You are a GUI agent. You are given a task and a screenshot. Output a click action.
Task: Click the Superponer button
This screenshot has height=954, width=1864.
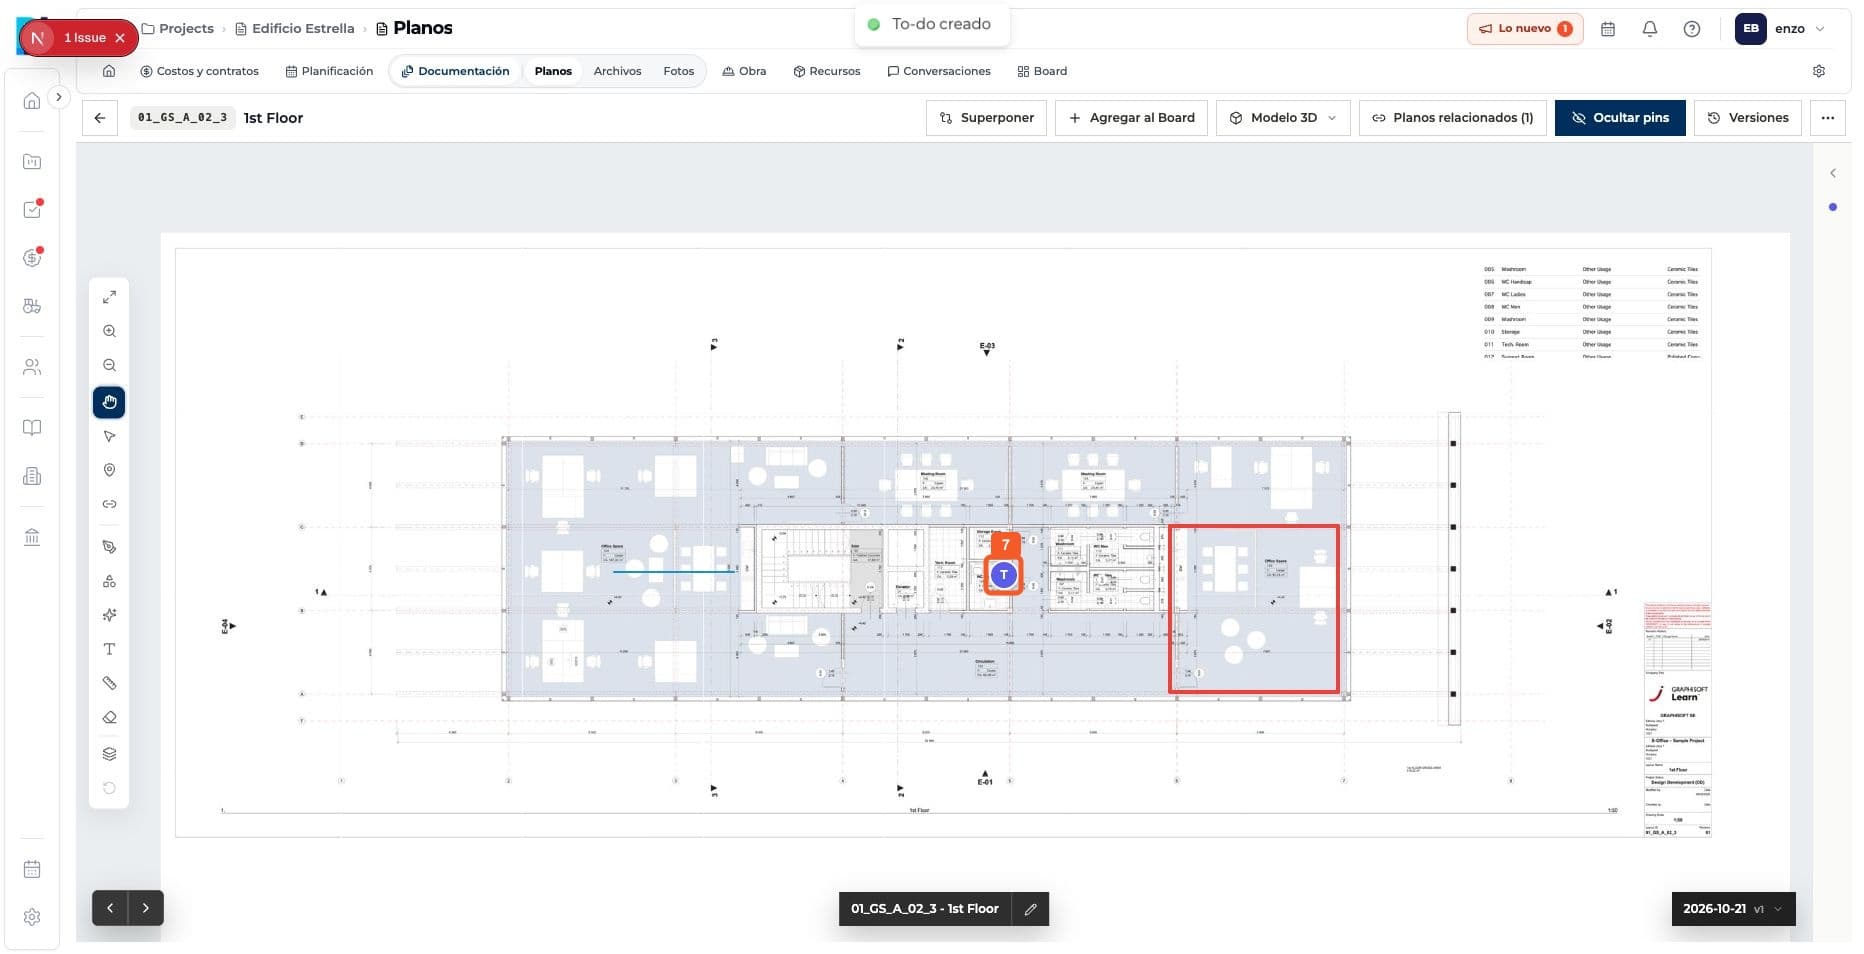(987, 118)
